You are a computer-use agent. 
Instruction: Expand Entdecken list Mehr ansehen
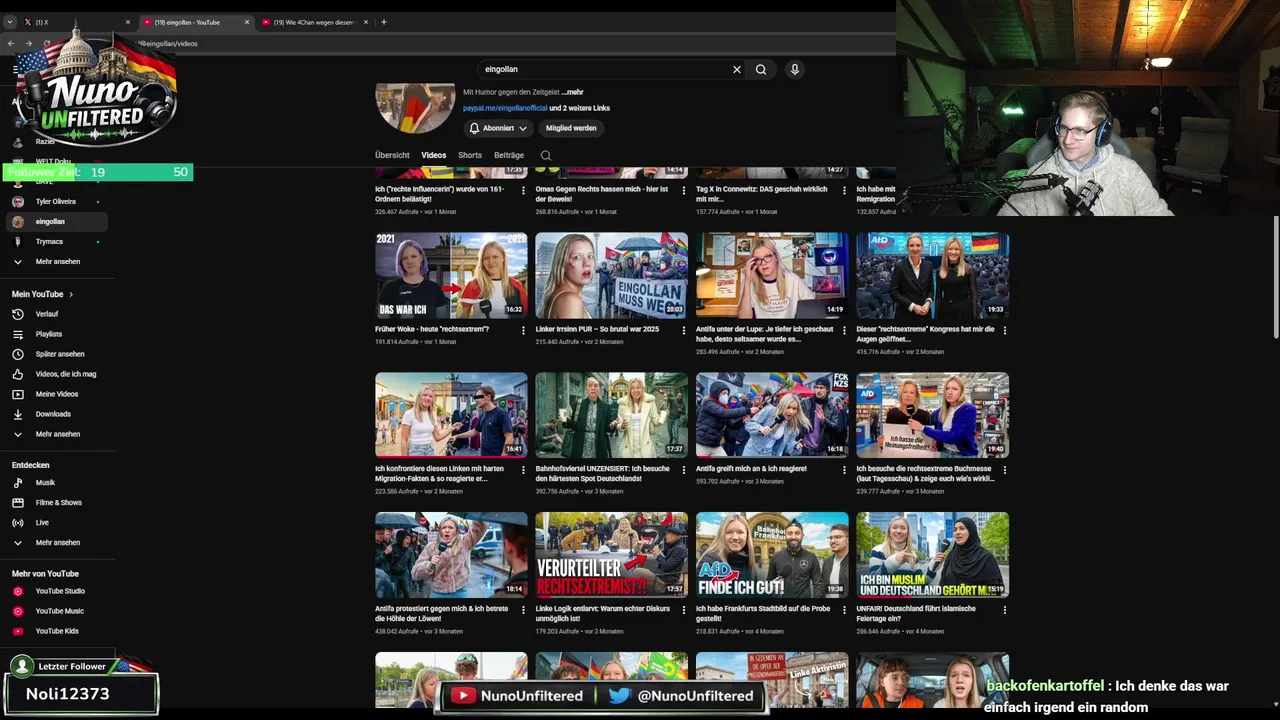click(58, 543)
